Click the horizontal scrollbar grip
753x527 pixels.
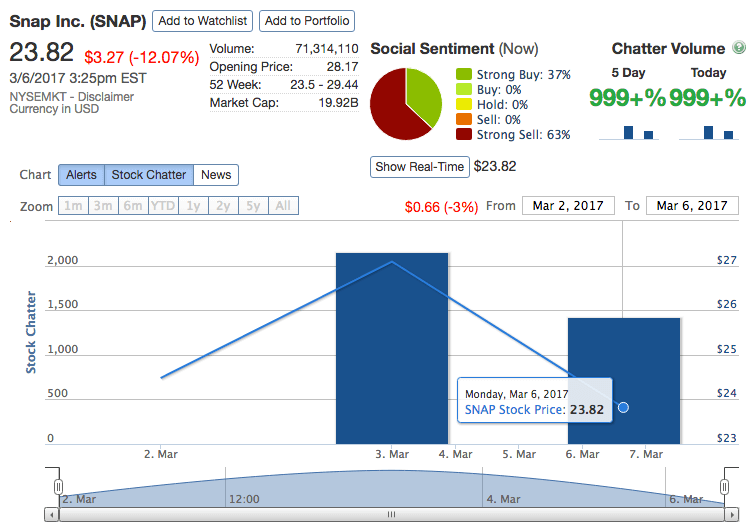point(391,515)
